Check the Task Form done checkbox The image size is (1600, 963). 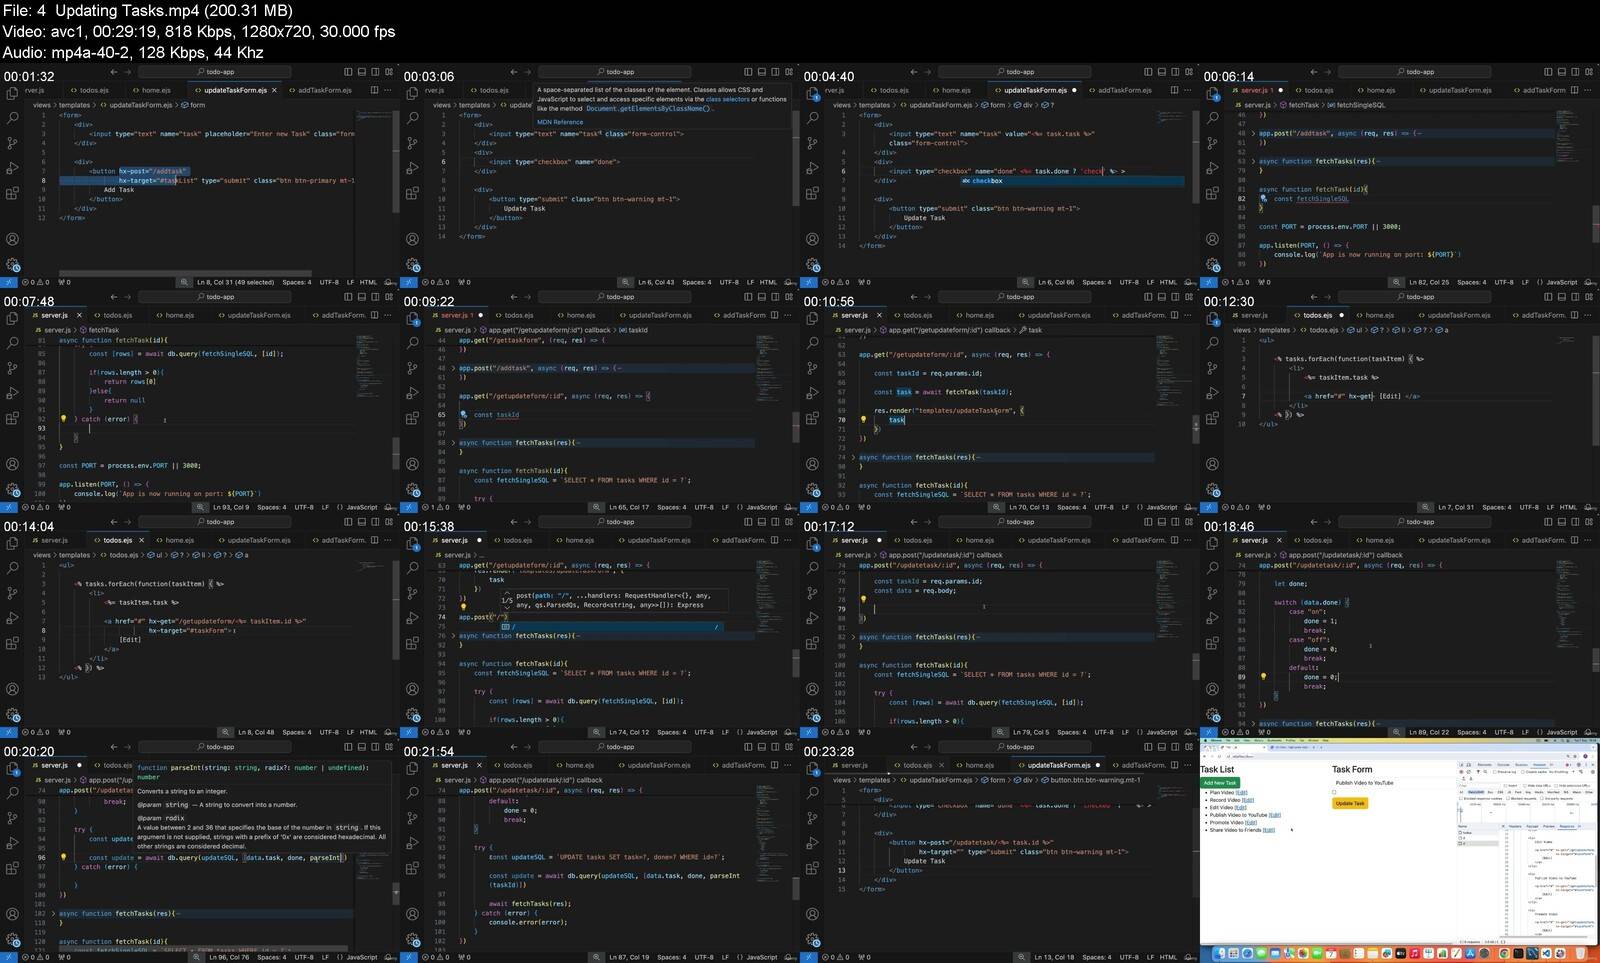click(1334, 792)
